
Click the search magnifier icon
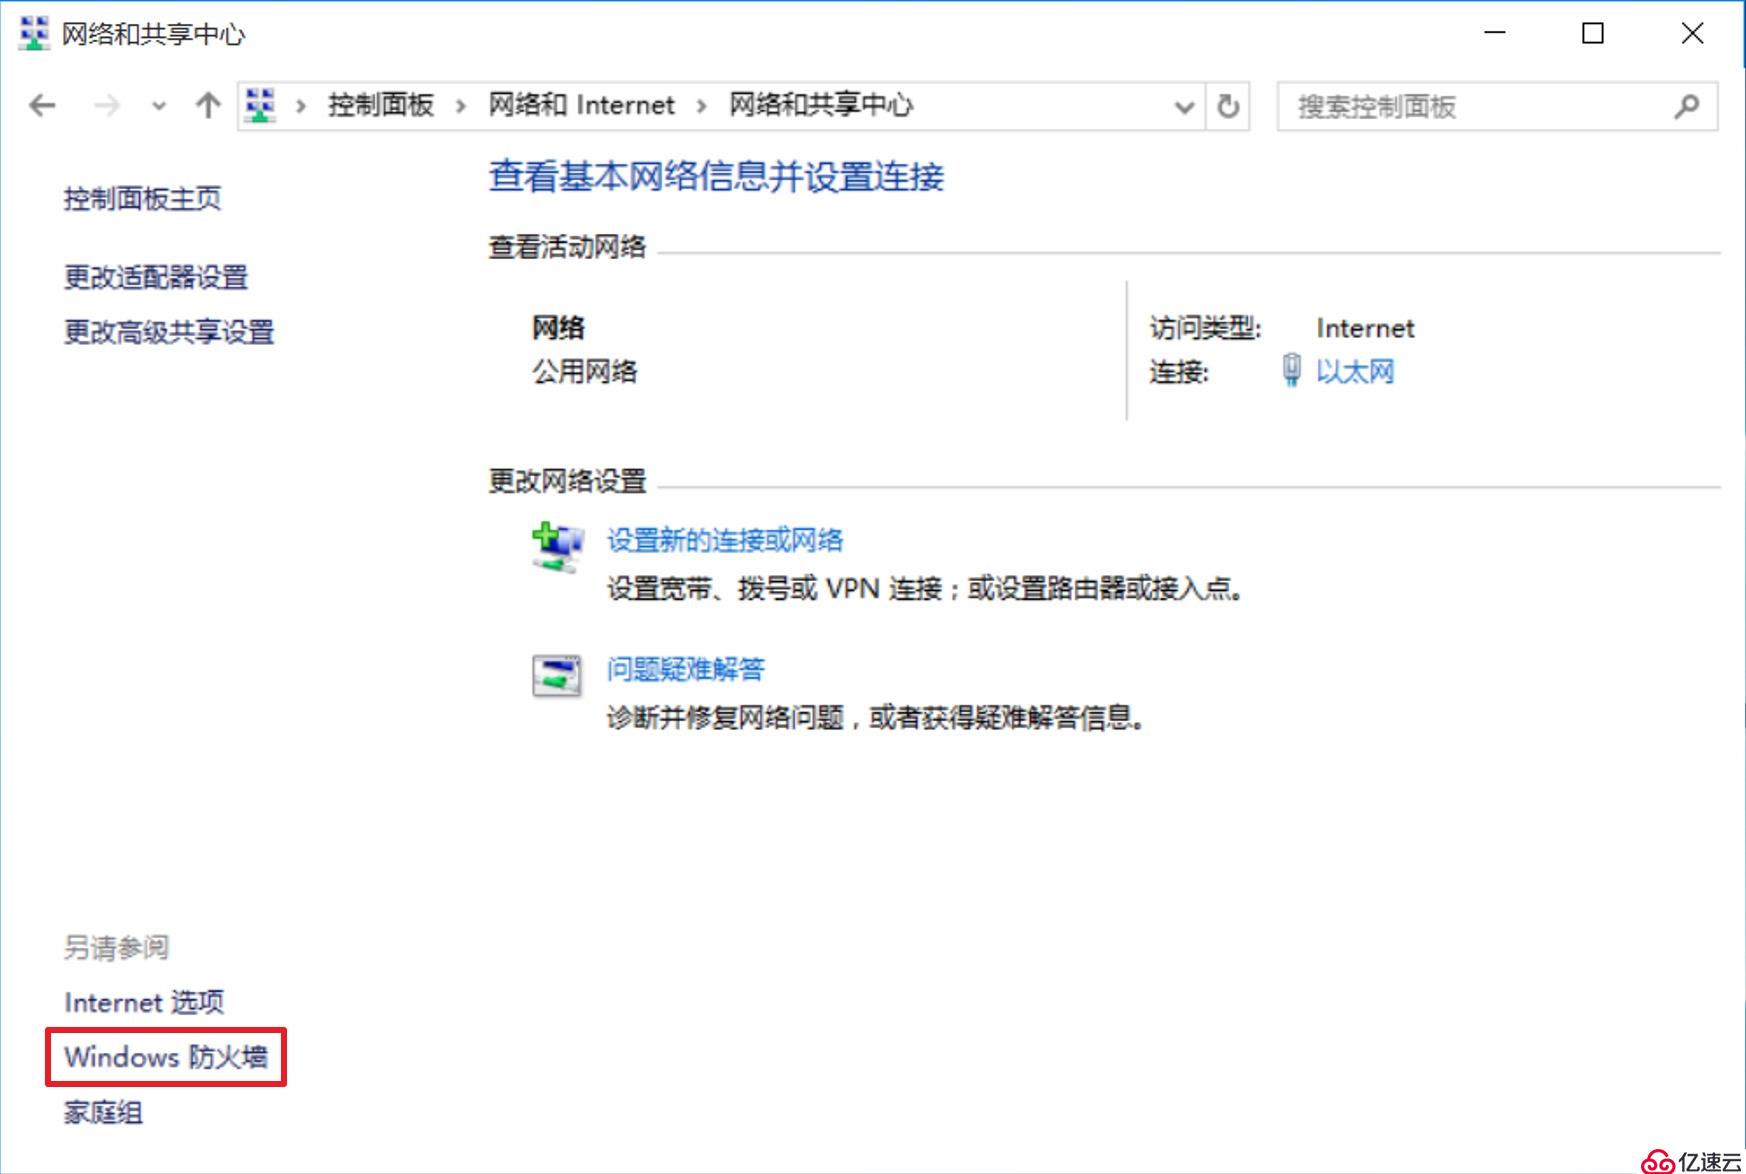tap(1687, 106)
